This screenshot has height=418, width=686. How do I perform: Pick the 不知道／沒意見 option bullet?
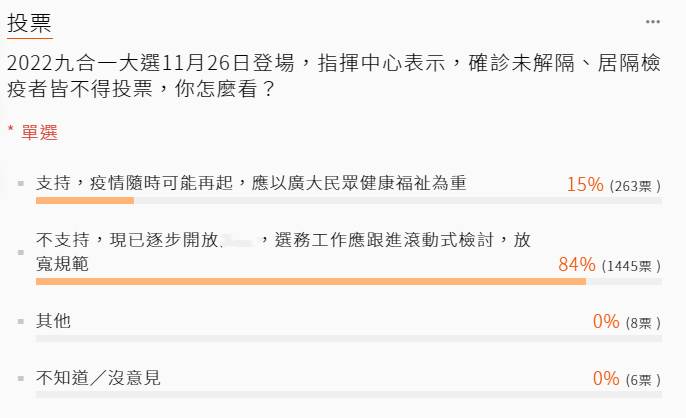pos(21,379)
